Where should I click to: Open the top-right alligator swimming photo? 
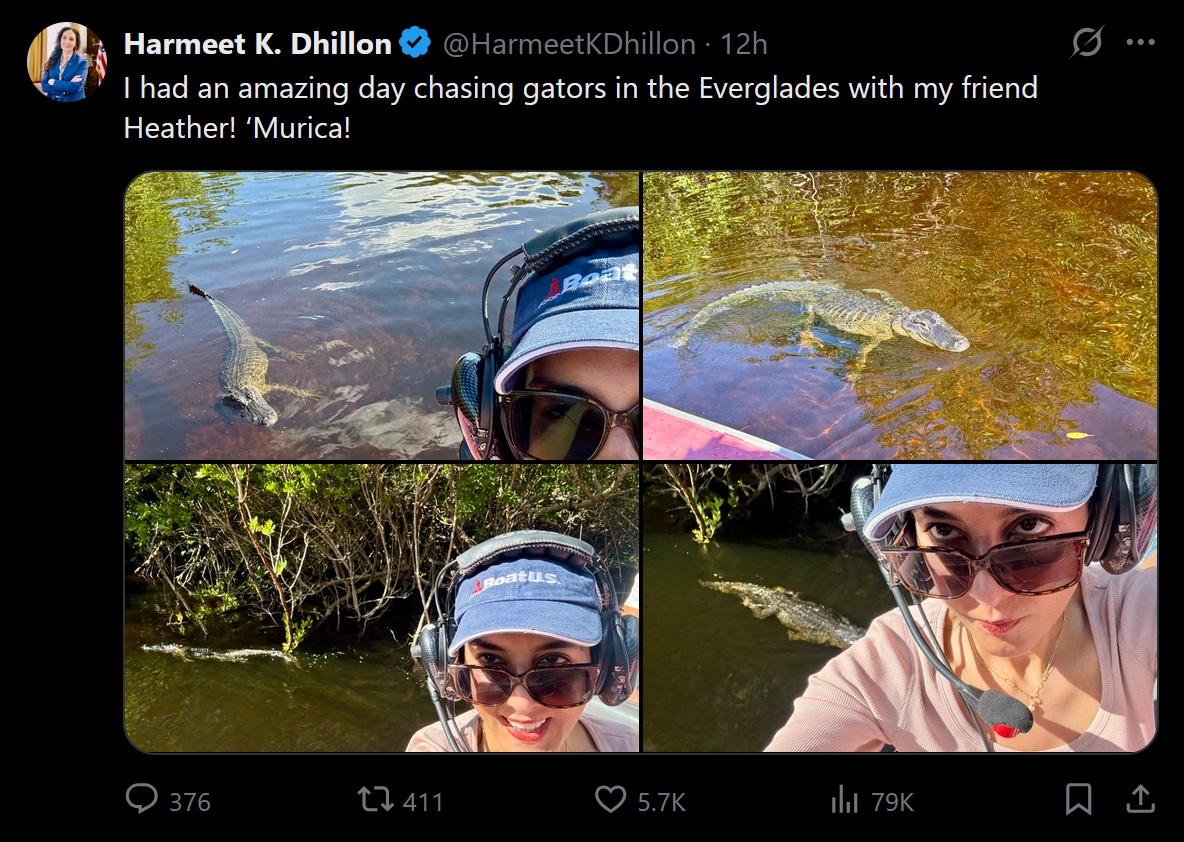click(x=899, y=316)
